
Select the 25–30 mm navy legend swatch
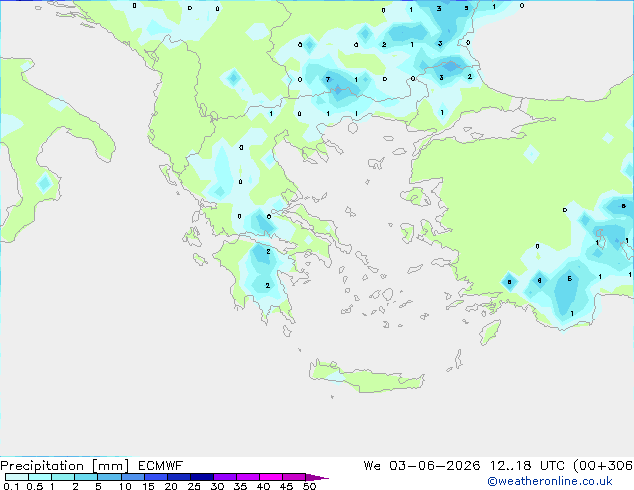click(202, 477)
